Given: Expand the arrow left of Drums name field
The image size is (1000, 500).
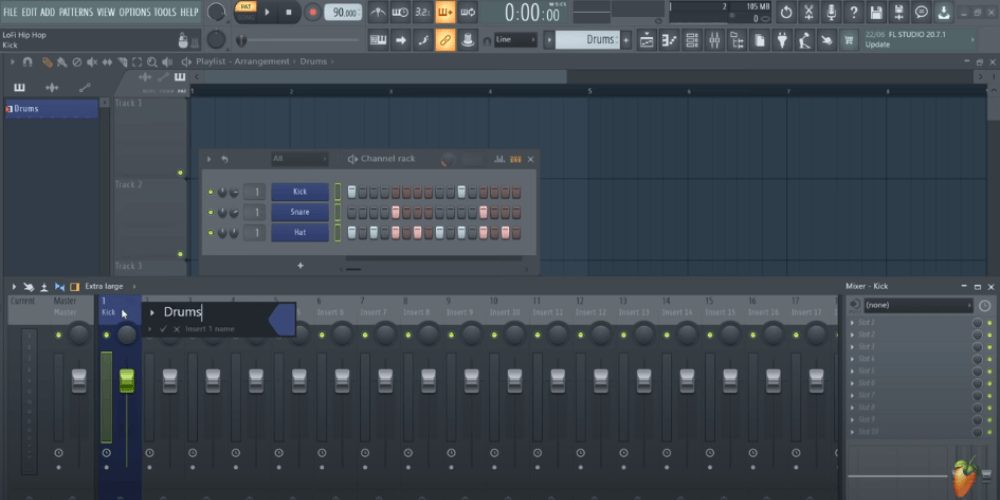Looking at the screenshot, I should click(x=152, y=312).
